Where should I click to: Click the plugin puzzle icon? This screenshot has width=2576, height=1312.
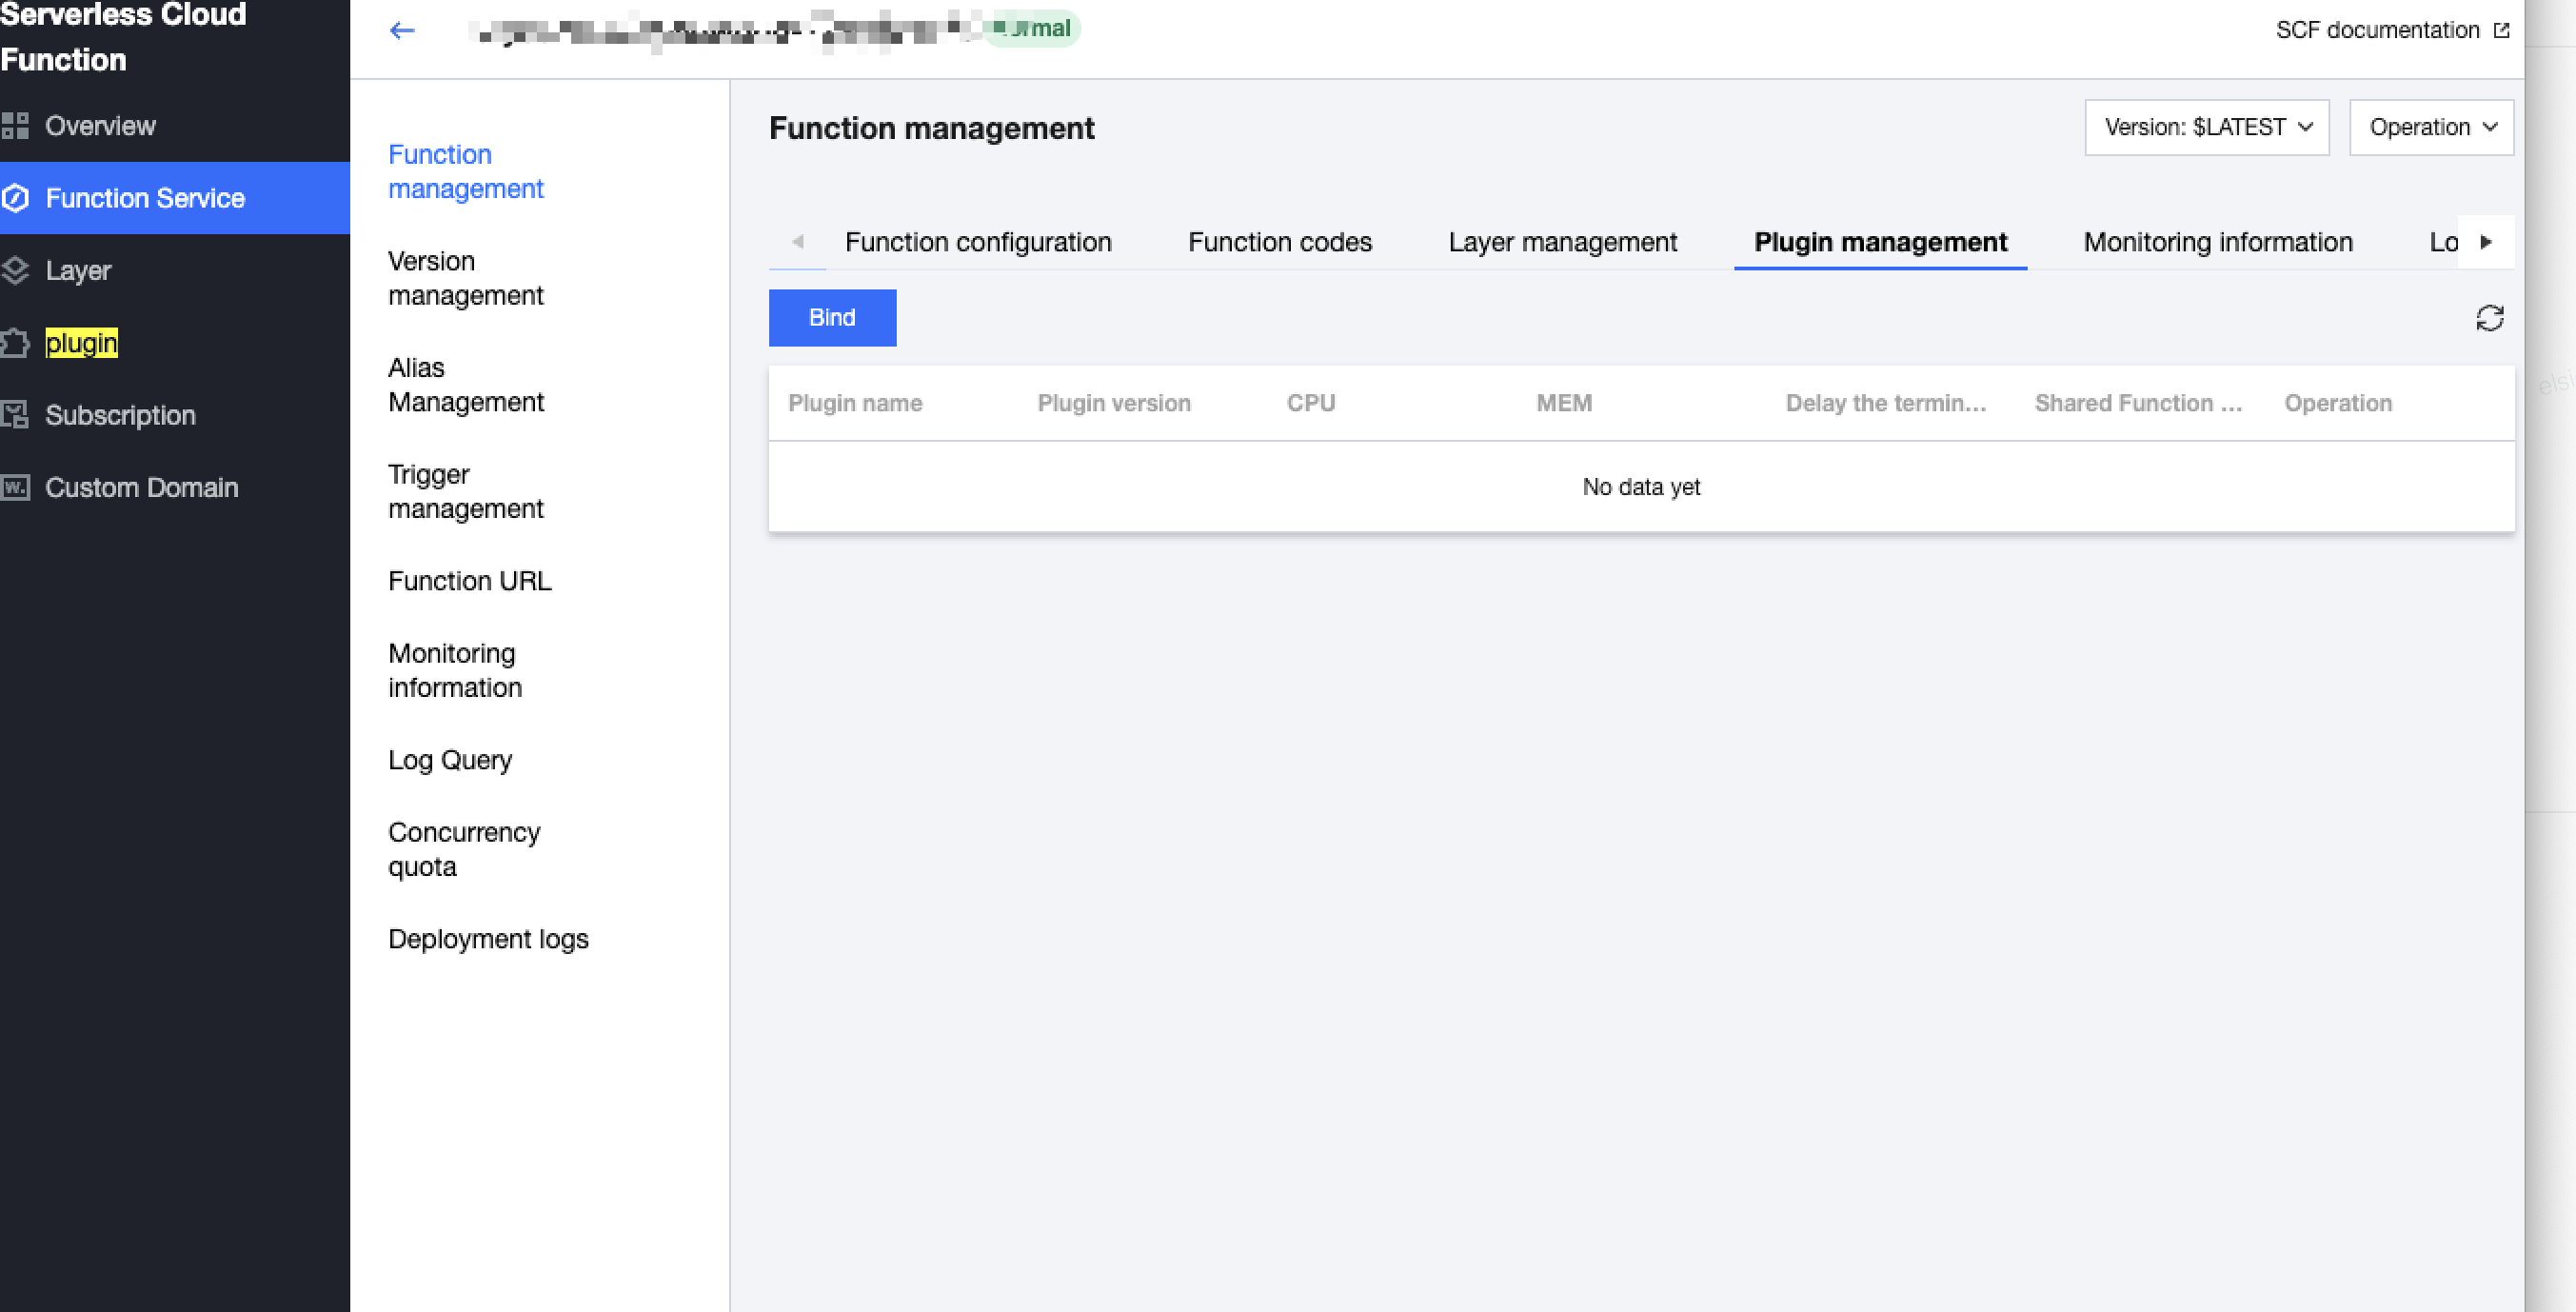click(15, 343)
